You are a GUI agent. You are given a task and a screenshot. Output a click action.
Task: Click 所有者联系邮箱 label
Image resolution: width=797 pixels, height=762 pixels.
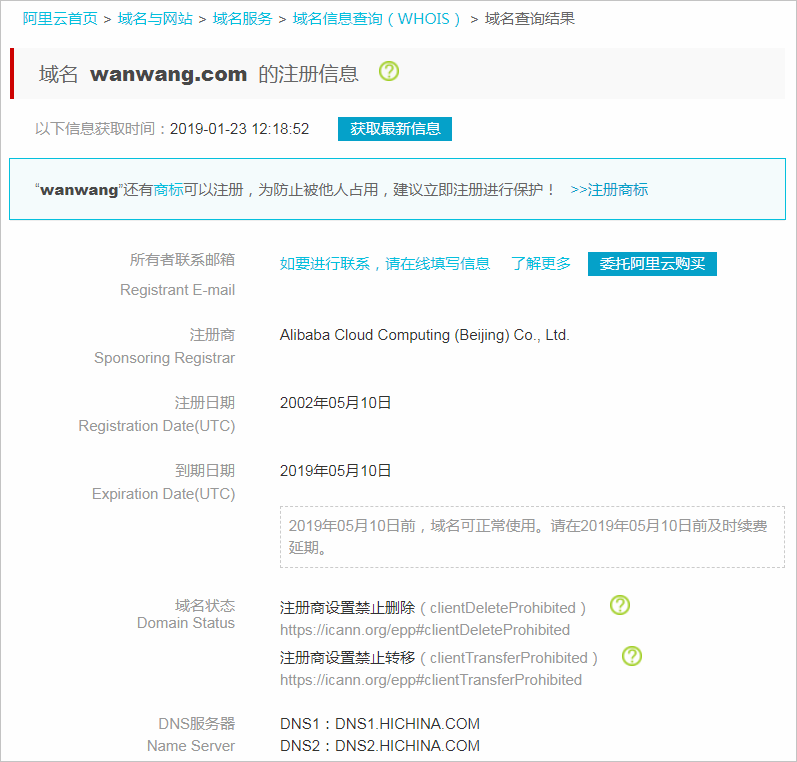click(182, 260)
